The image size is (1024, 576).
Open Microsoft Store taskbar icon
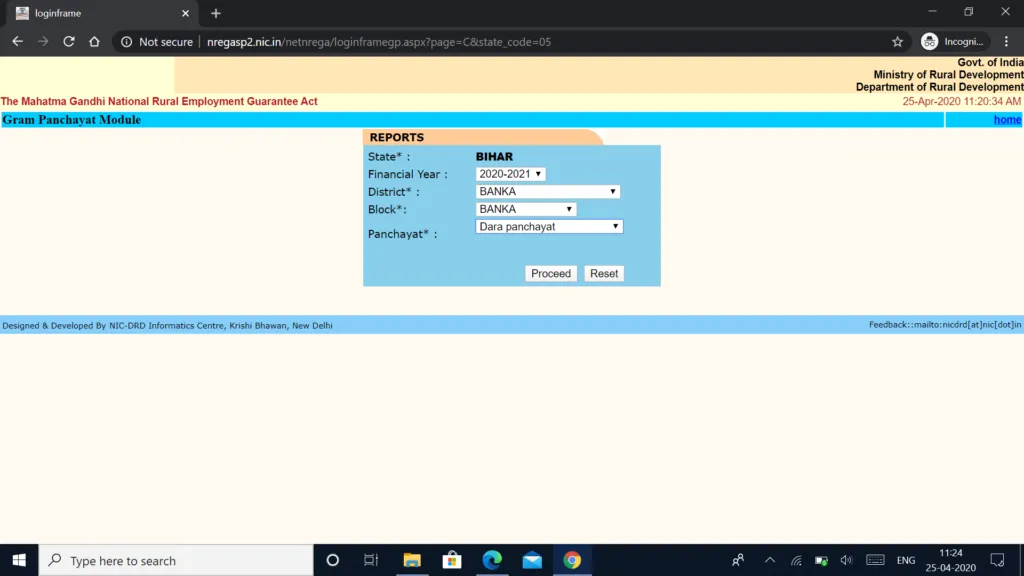click(x=451, y=560)
